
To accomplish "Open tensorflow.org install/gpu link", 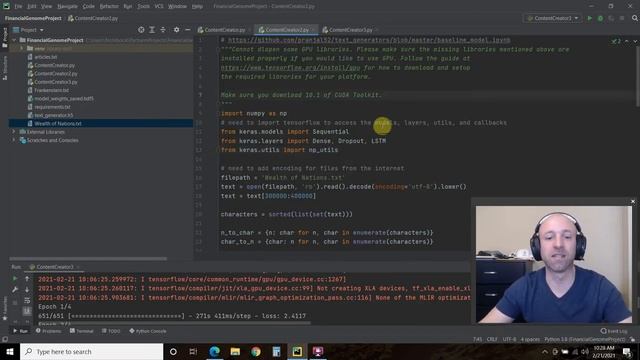I will [291, 67].
